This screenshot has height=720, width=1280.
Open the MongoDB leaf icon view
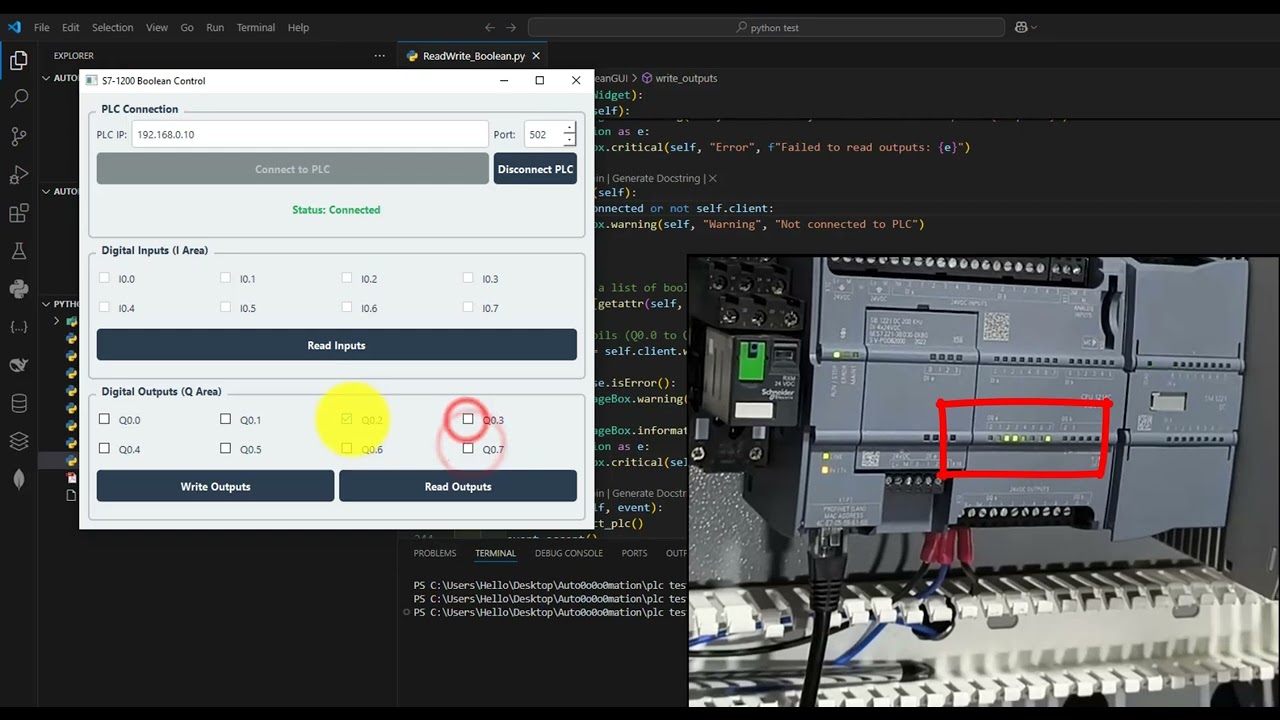(18, 479)
